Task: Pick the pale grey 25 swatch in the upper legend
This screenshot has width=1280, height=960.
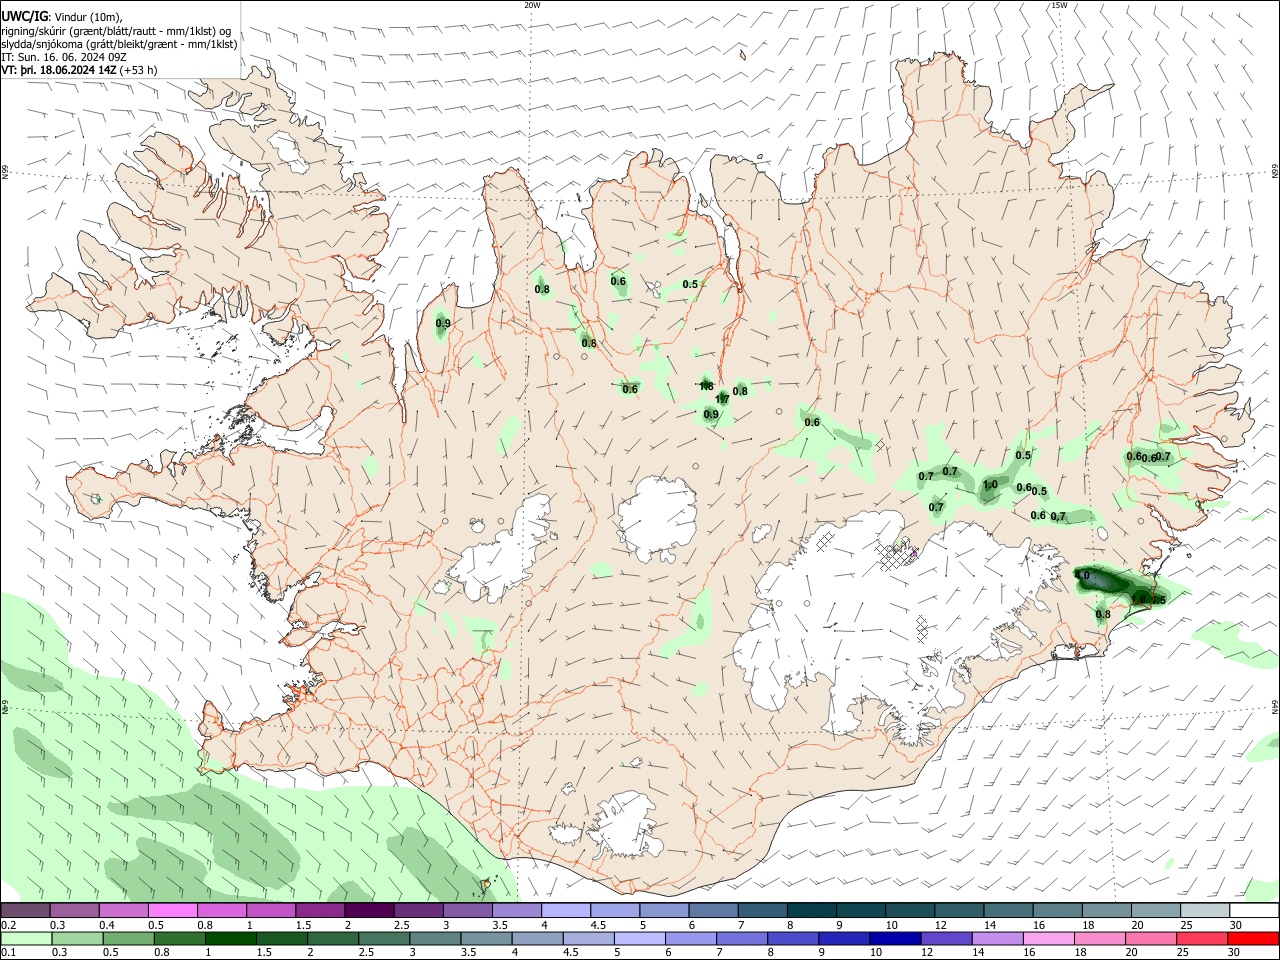Action: (1205, 911)
